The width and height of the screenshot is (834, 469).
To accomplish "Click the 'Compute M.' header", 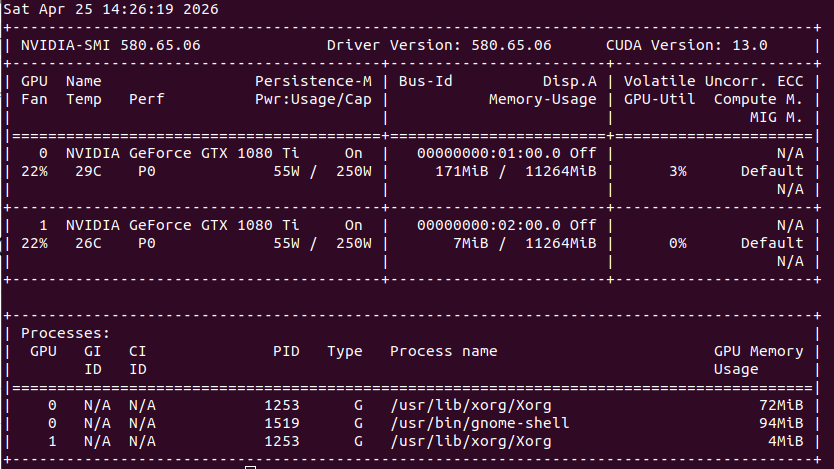I will tap(758, 99).
